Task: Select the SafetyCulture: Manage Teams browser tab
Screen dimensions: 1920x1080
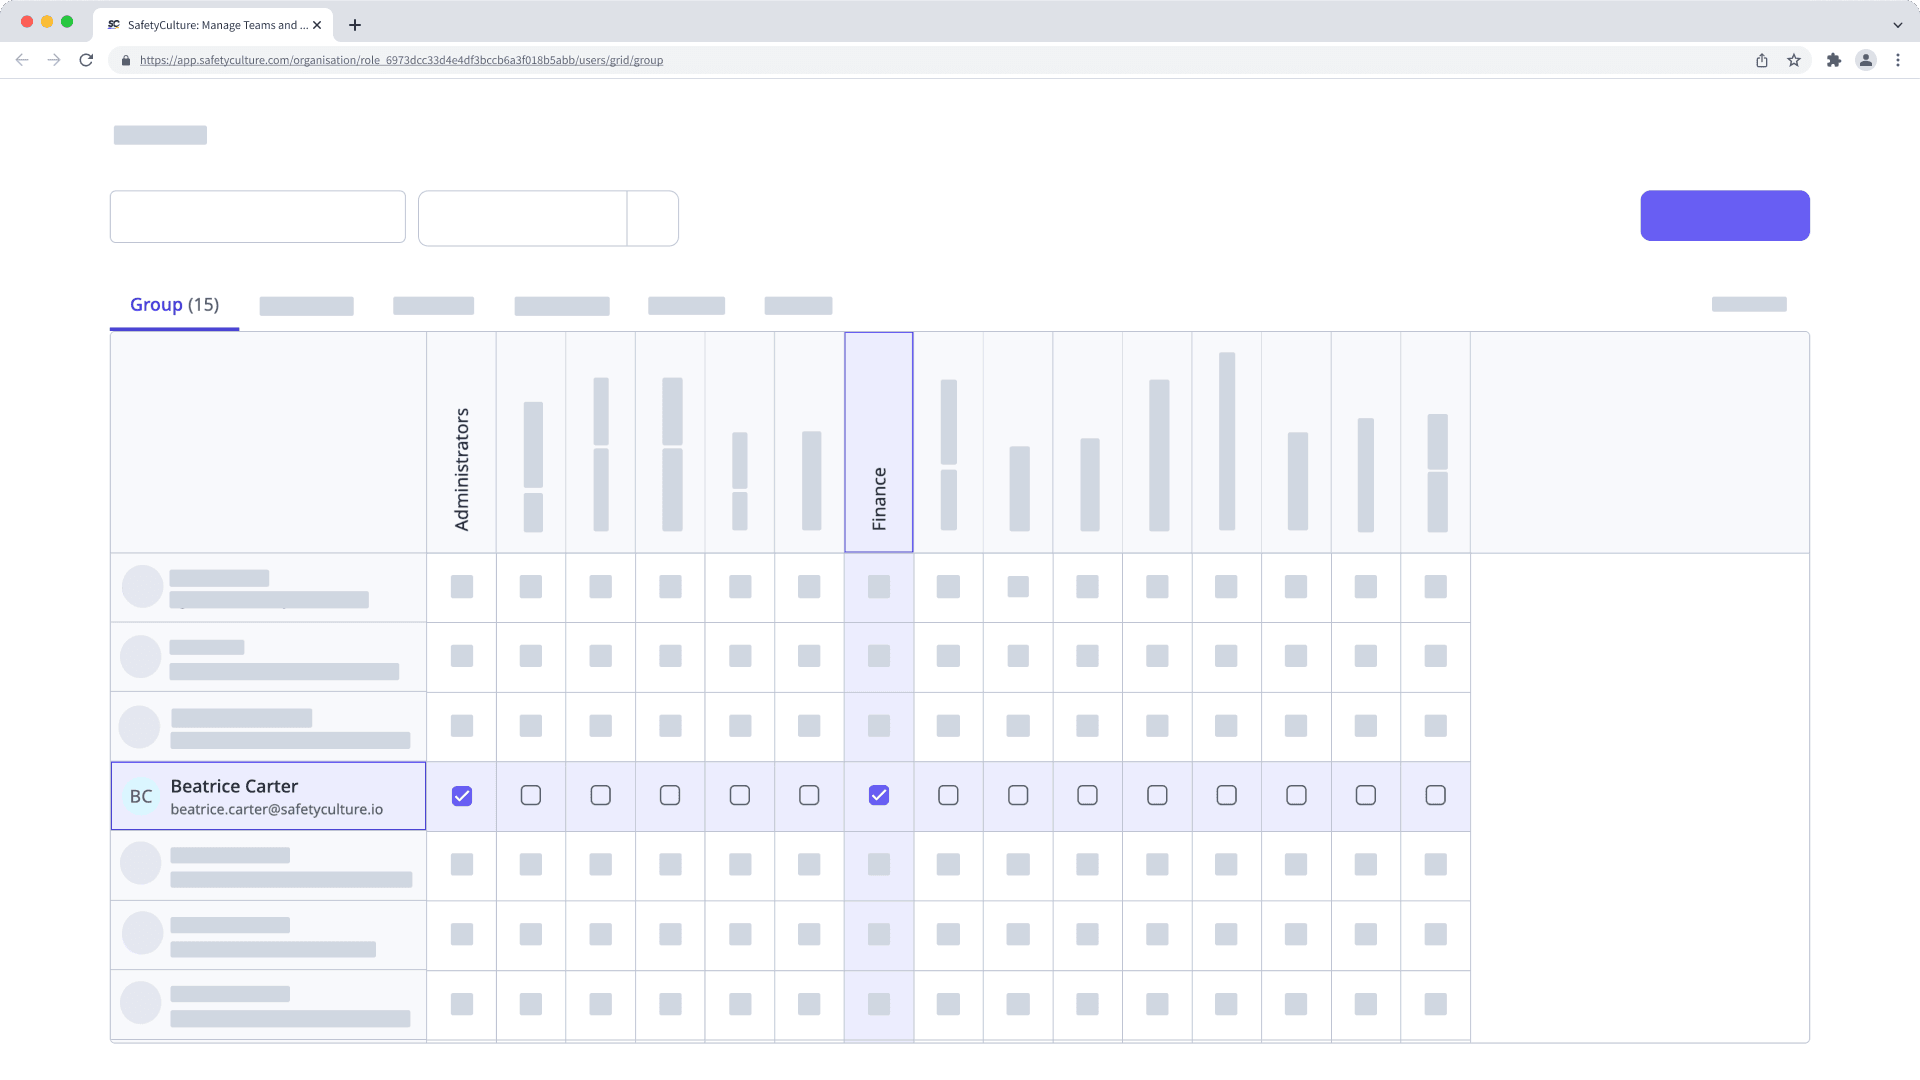Action: pos(213,25)
